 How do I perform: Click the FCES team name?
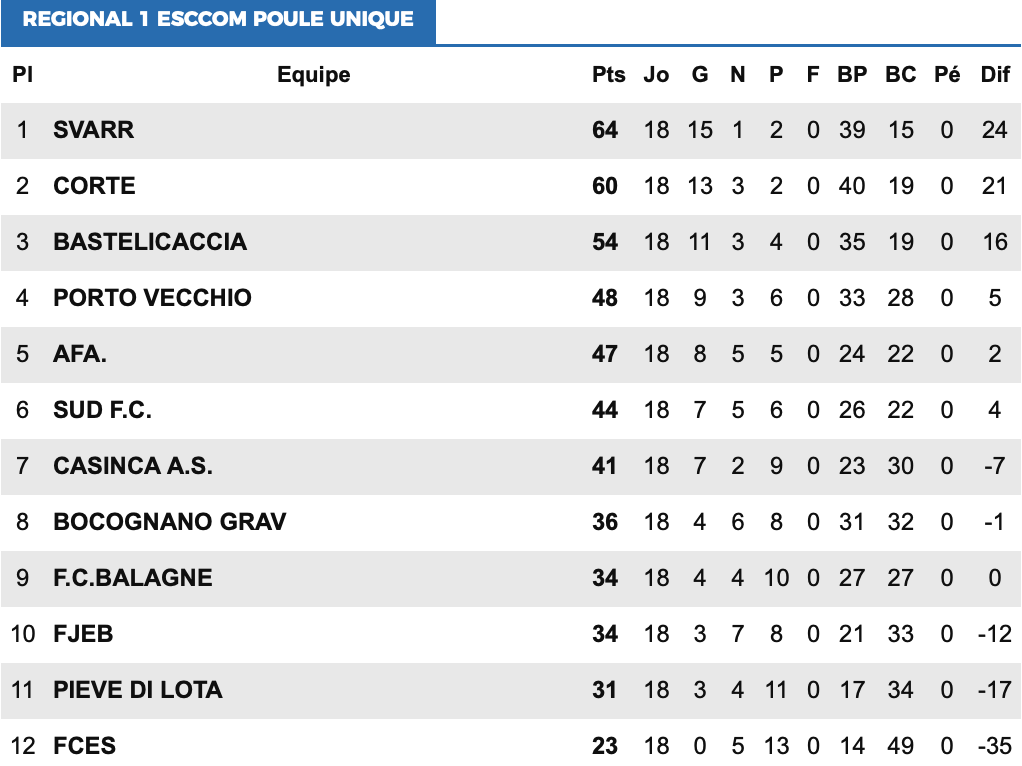[84, 746]
